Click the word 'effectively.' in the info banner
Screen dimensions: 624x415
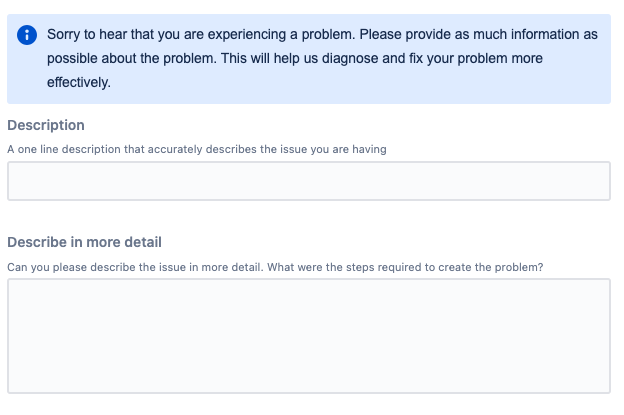[x=79, y=83]
